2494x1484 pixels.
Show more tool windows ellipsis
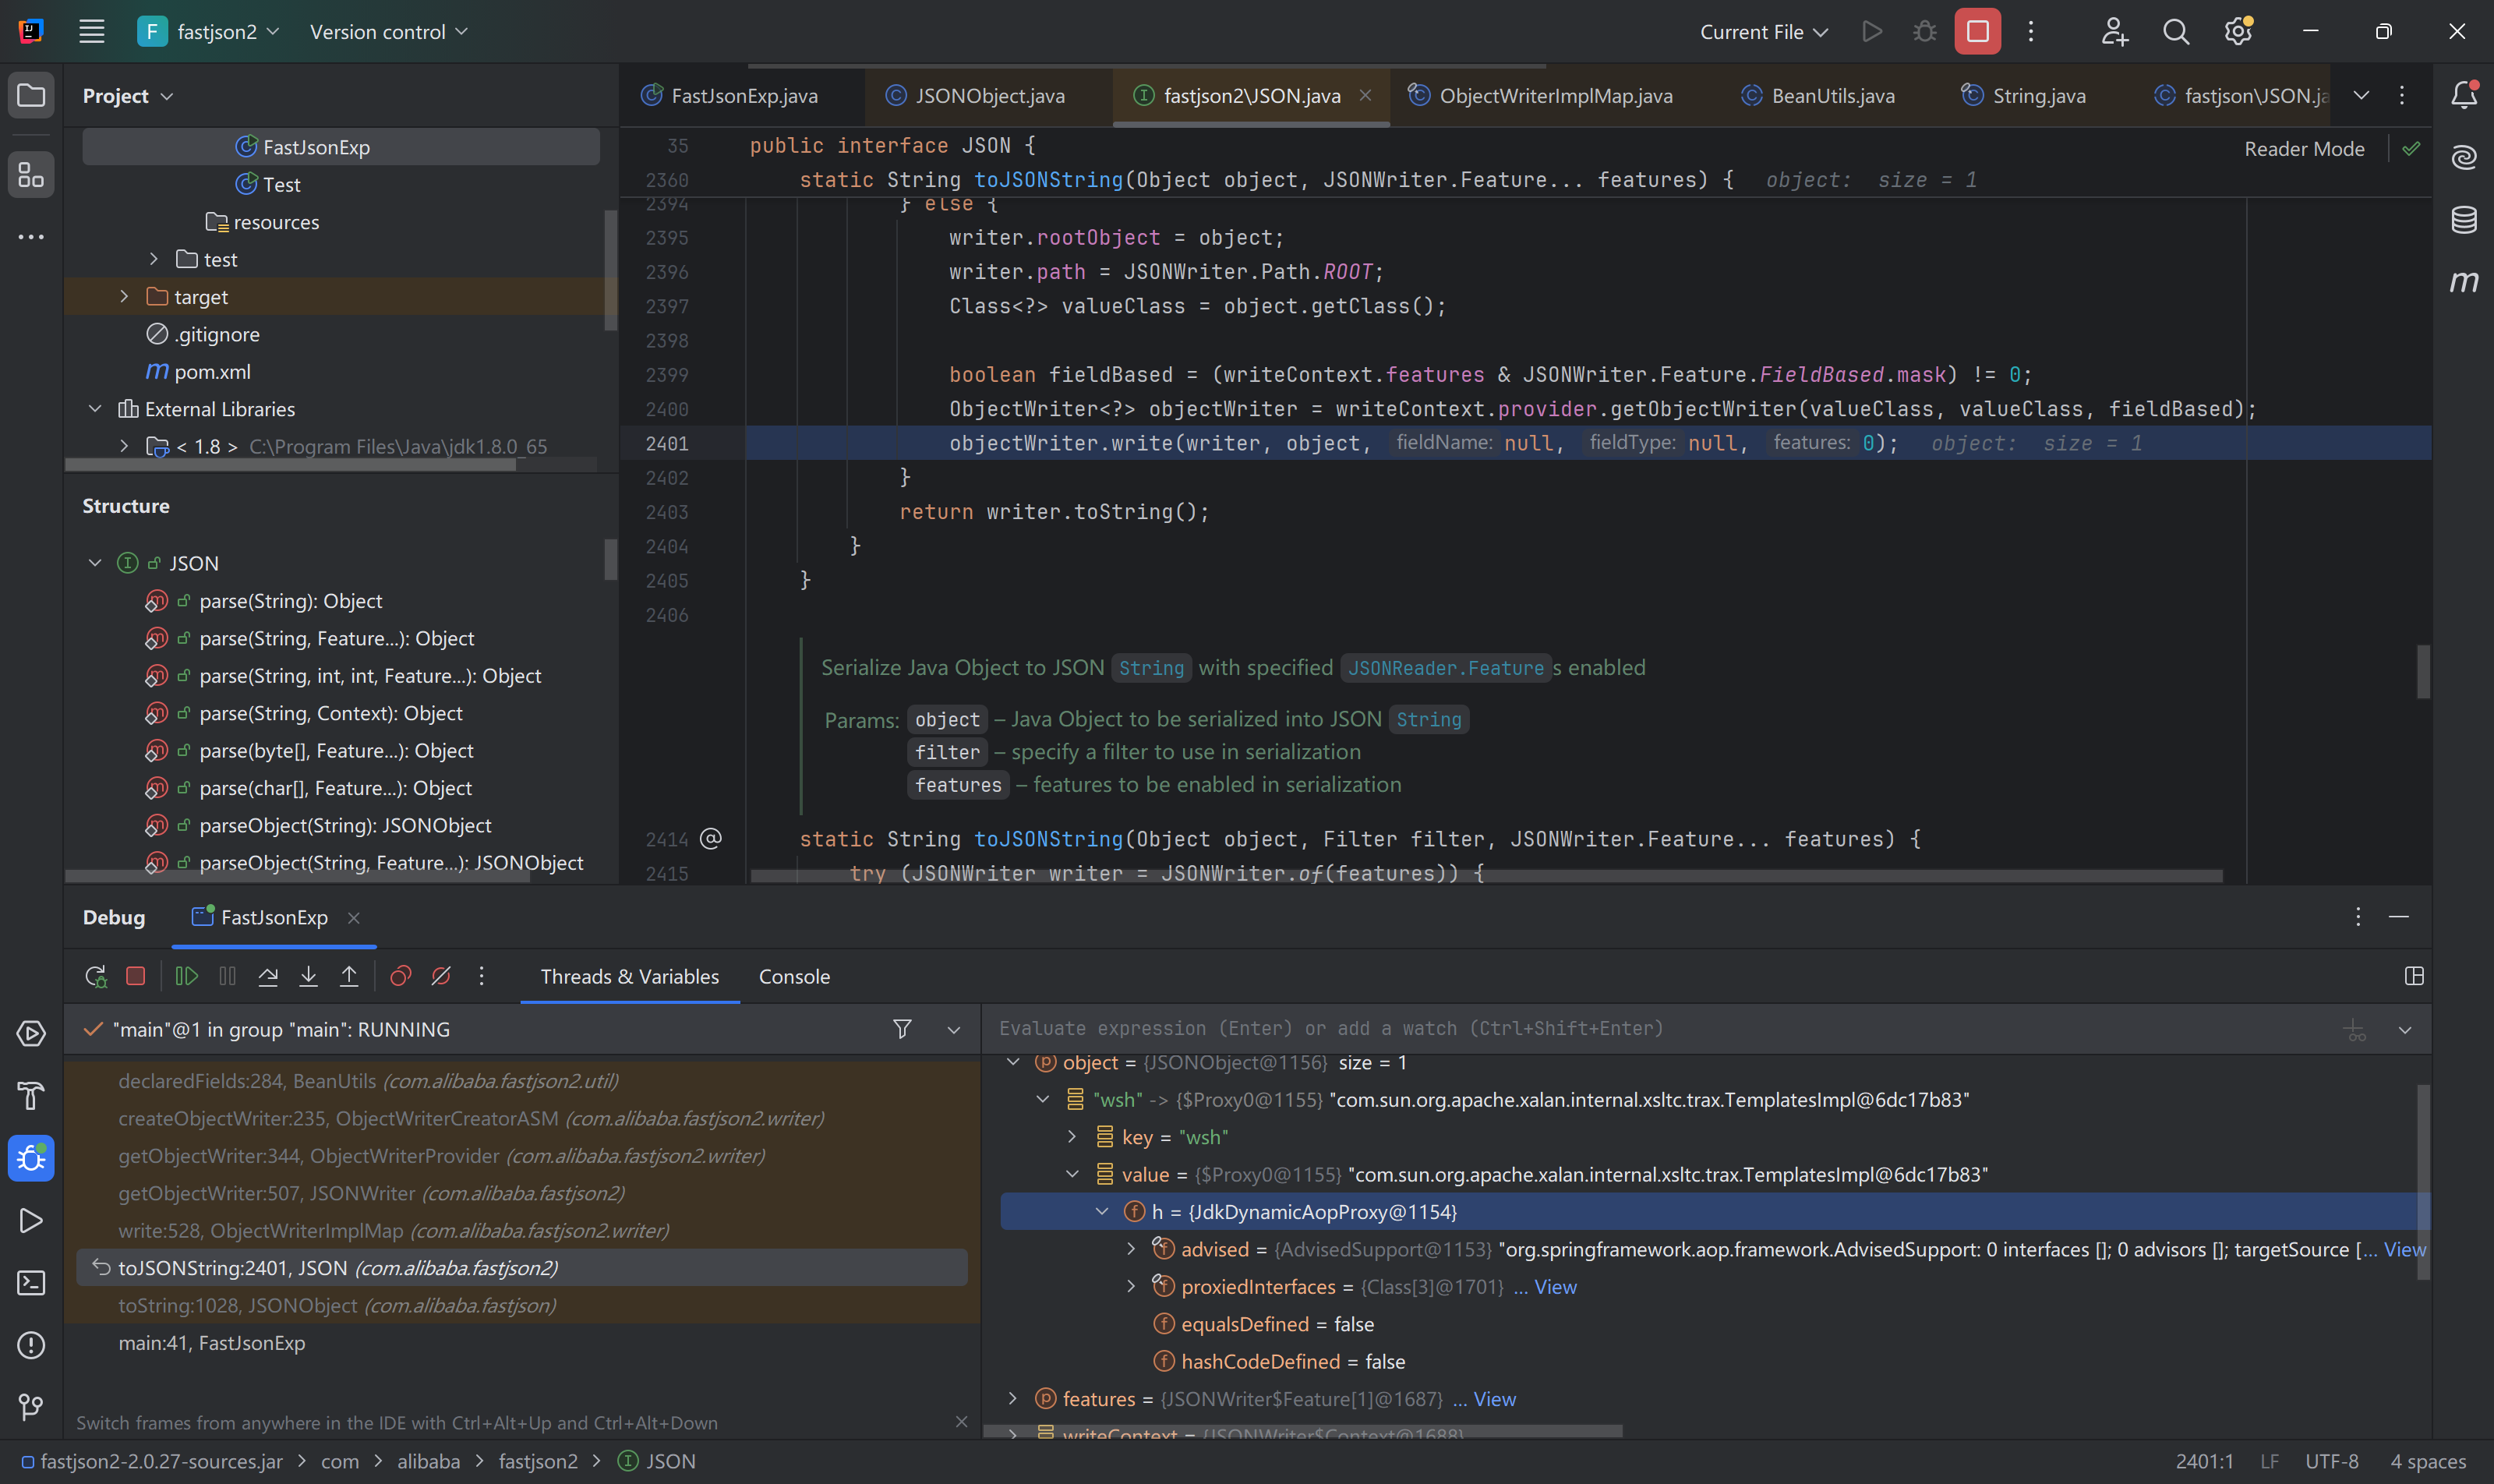click(31, 237)
